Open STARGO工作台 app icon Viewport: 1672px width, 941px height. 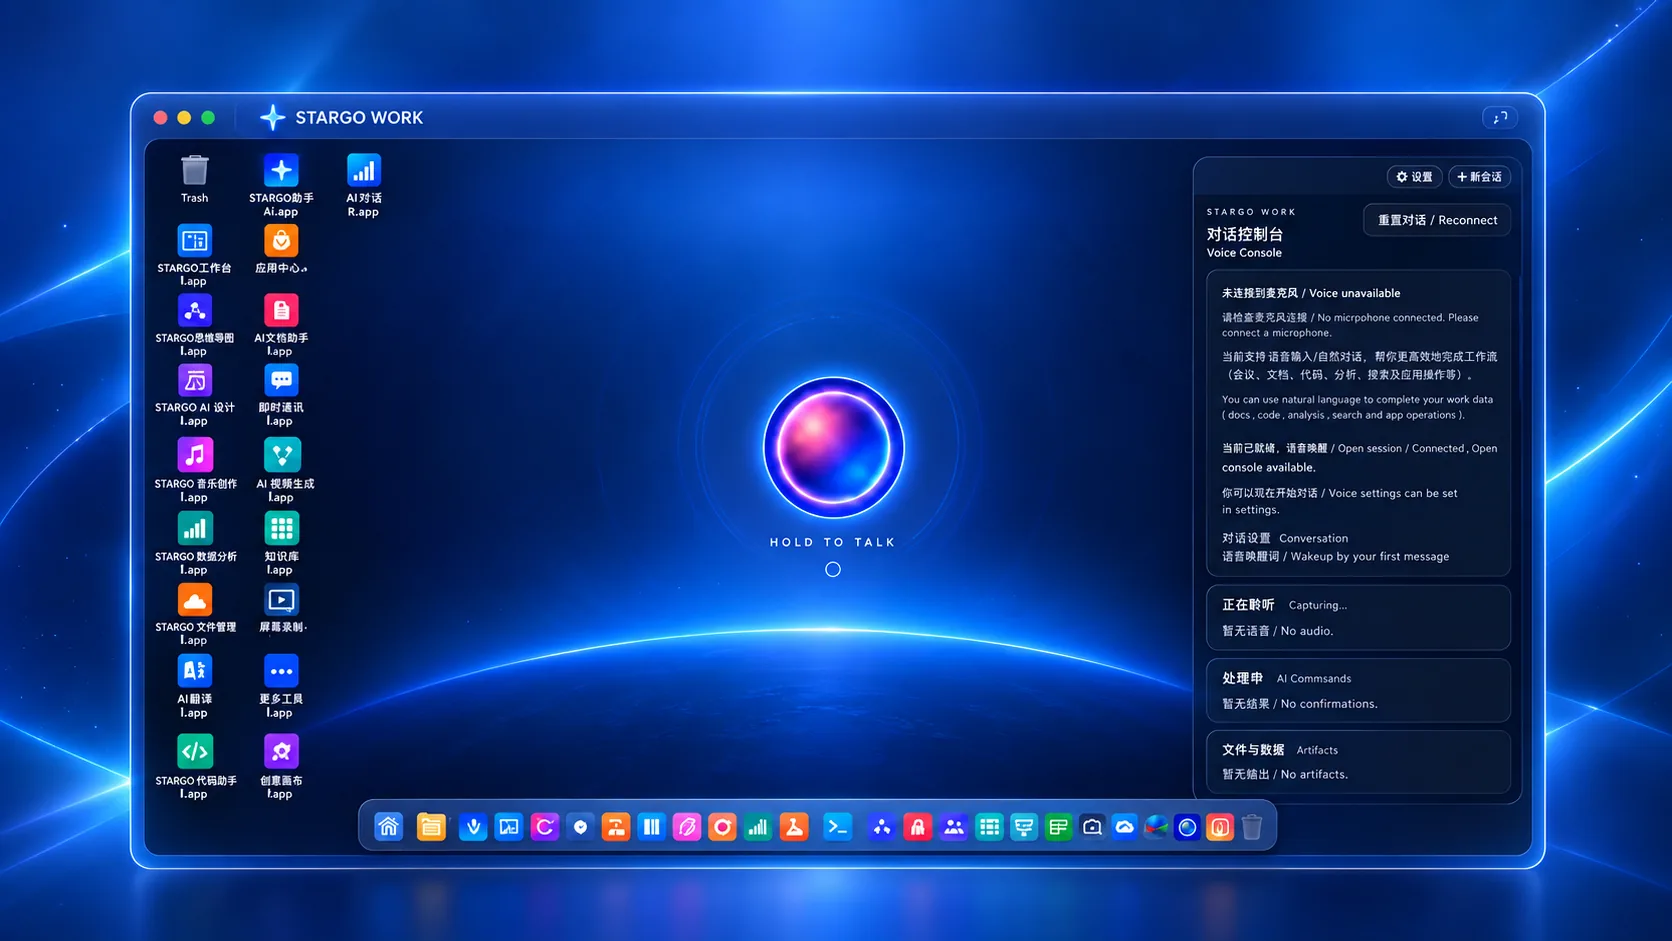pyautogui.click(x=195, y=241)
